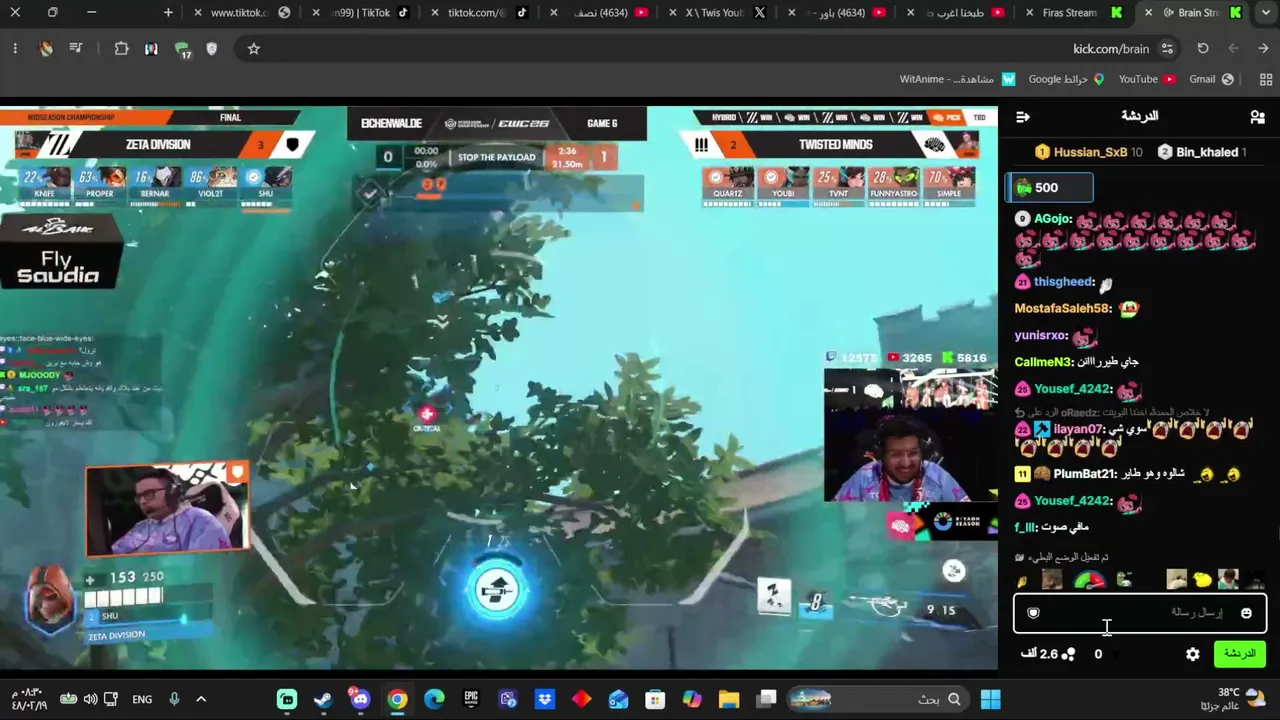Open a new browser tab
1280x720 pixels.
(168, 13)
